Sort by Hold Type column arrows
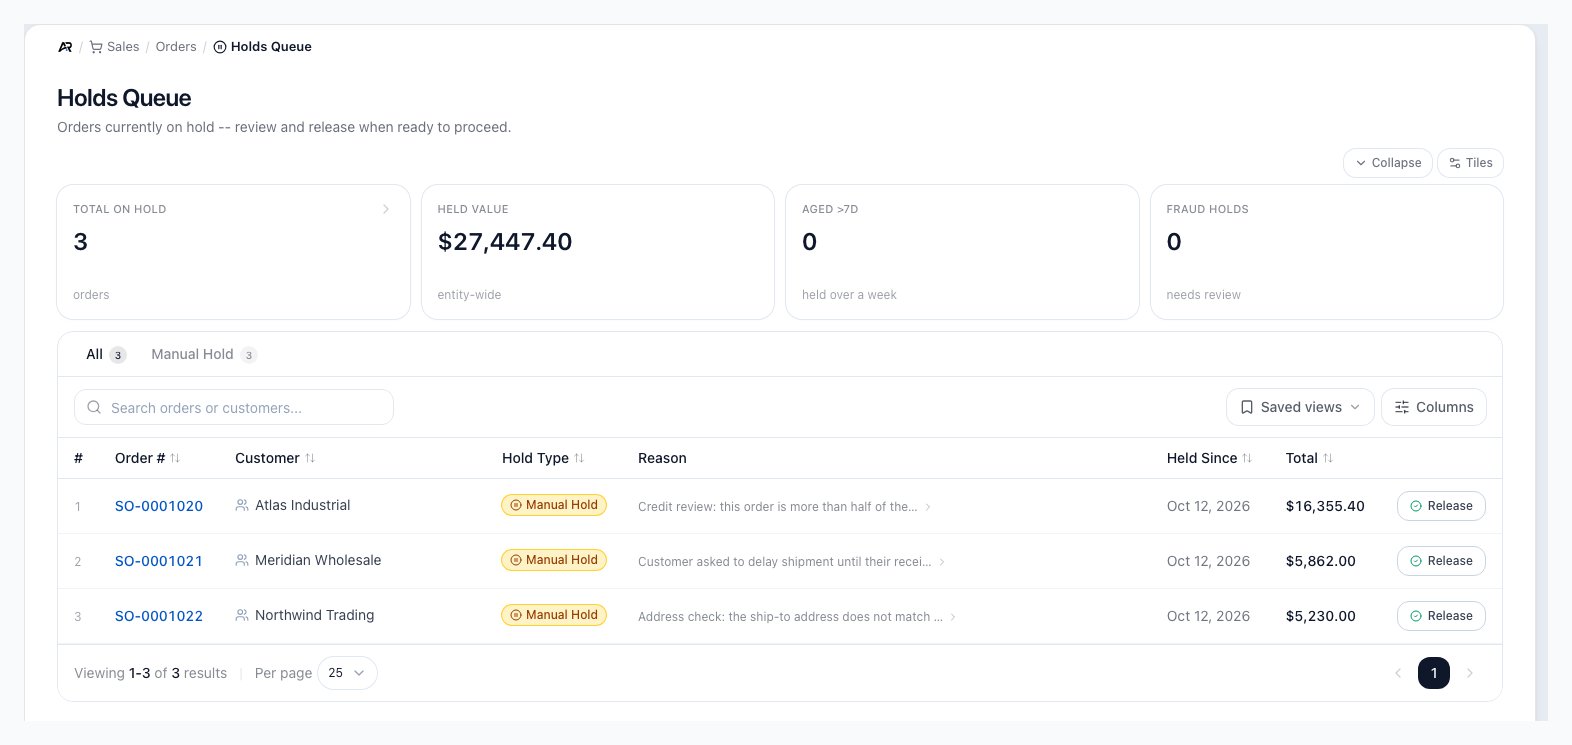The image size is (1572, 745). click(x=579, y=458)
